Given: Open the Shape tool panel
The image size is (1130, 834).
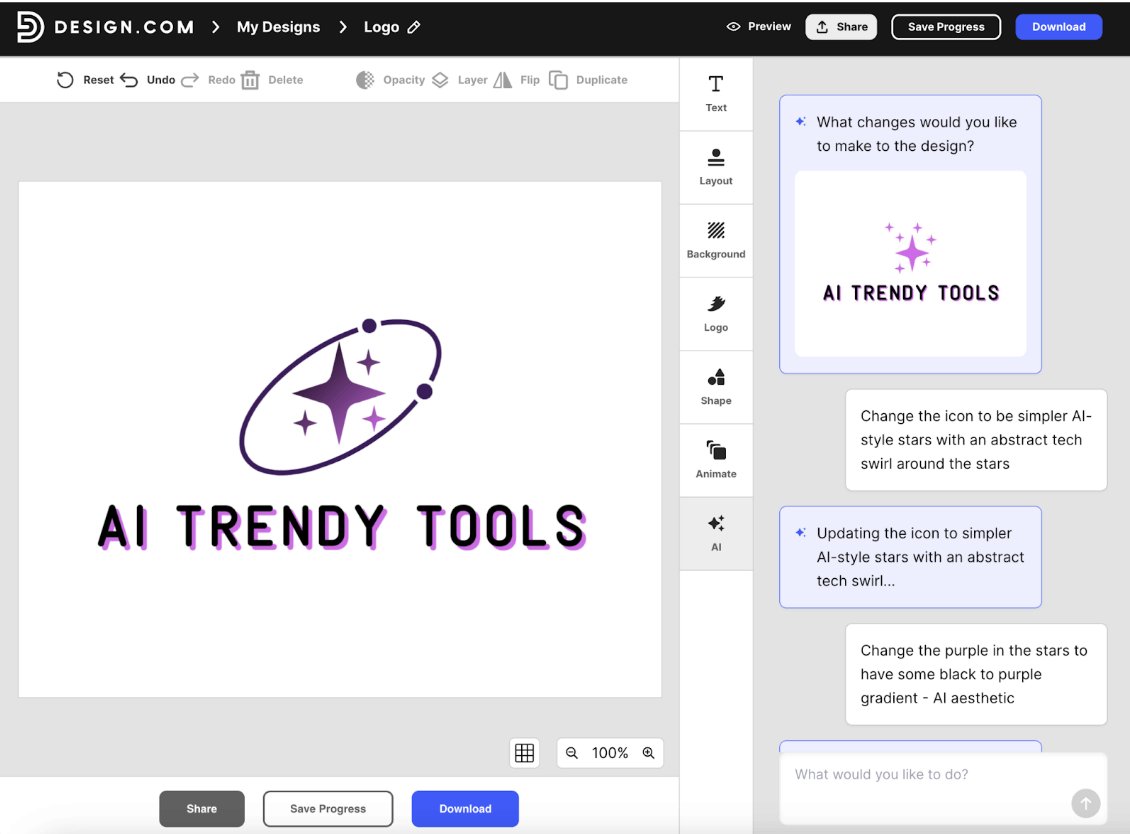Looking at the screenshot, I should pos(716,387).
